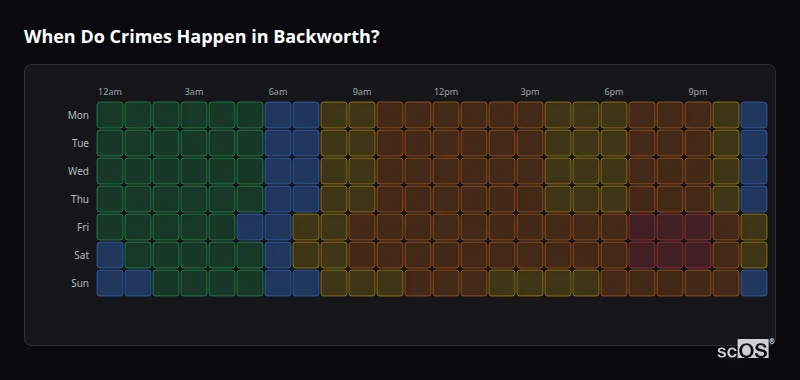Pick the Sunday 6pm orange cell
Screen dimensions: 800x380
point(614,283)
